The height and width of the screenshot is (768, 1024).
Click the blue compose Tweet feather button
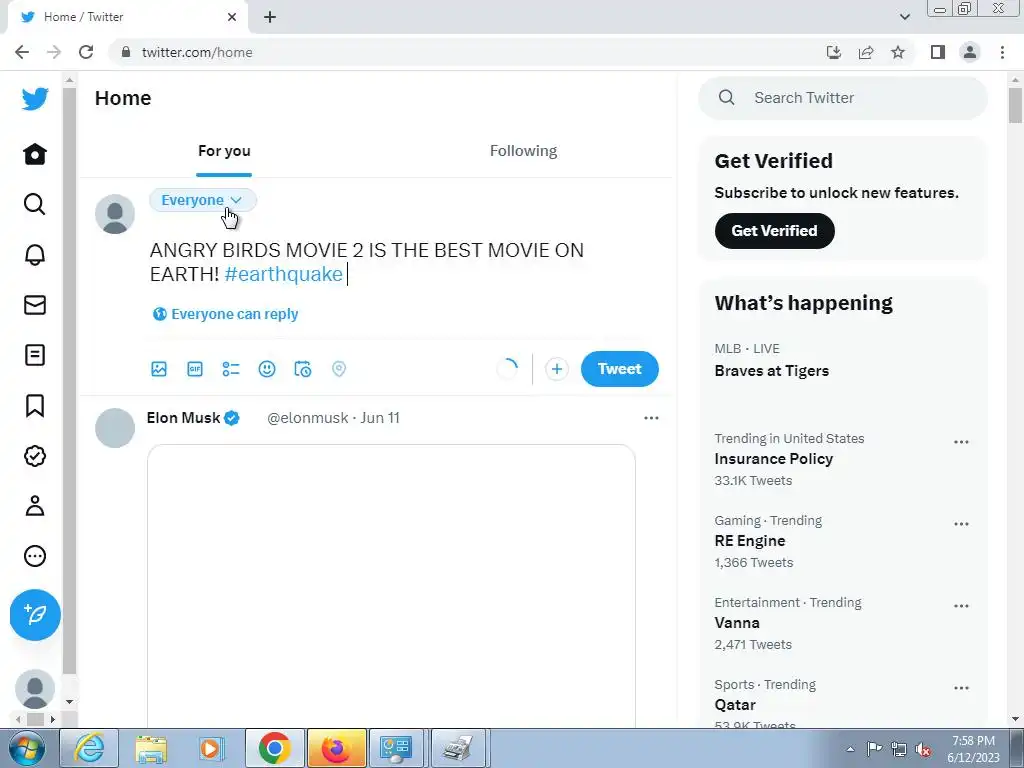35,615
